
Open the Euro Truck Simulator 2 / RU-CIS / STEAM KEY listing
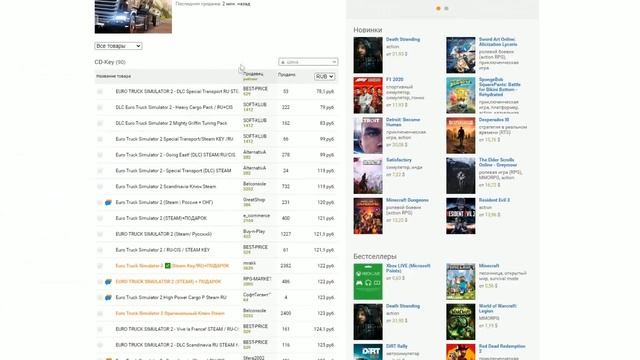point(162,250)
